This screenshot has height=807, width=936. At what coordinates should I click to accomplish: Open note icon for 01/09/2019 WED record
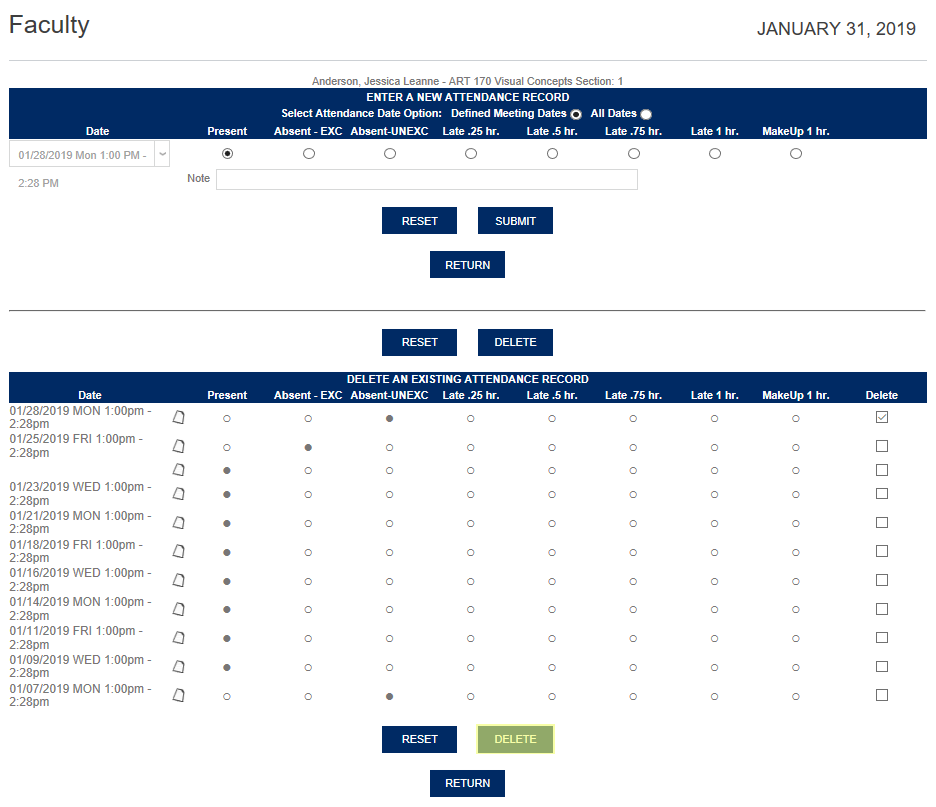pyautogui.click(x=178, y=667)
